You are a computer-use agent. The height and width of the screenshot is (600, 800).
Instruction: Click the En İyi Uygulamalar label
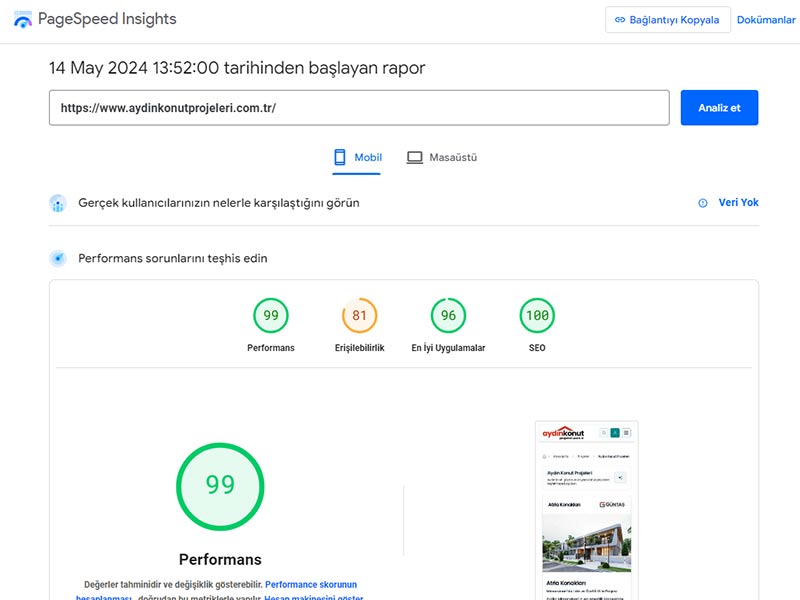(x=448, y=348)
